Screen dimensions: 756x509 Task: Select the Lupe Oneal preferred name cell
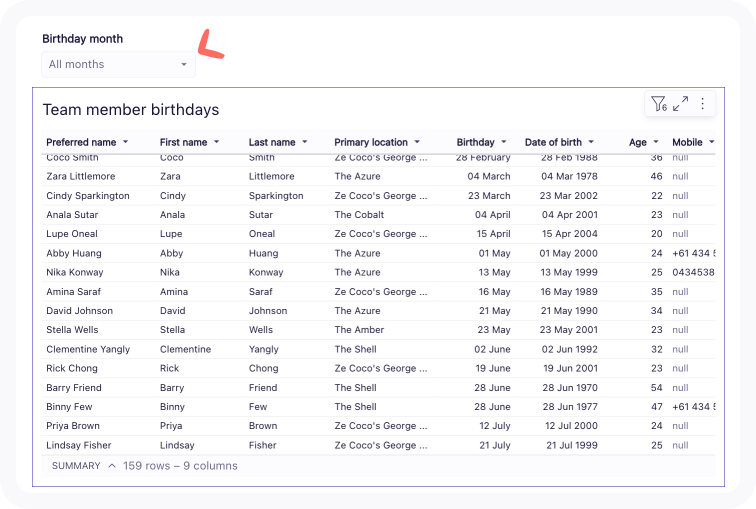coord(72,234)
